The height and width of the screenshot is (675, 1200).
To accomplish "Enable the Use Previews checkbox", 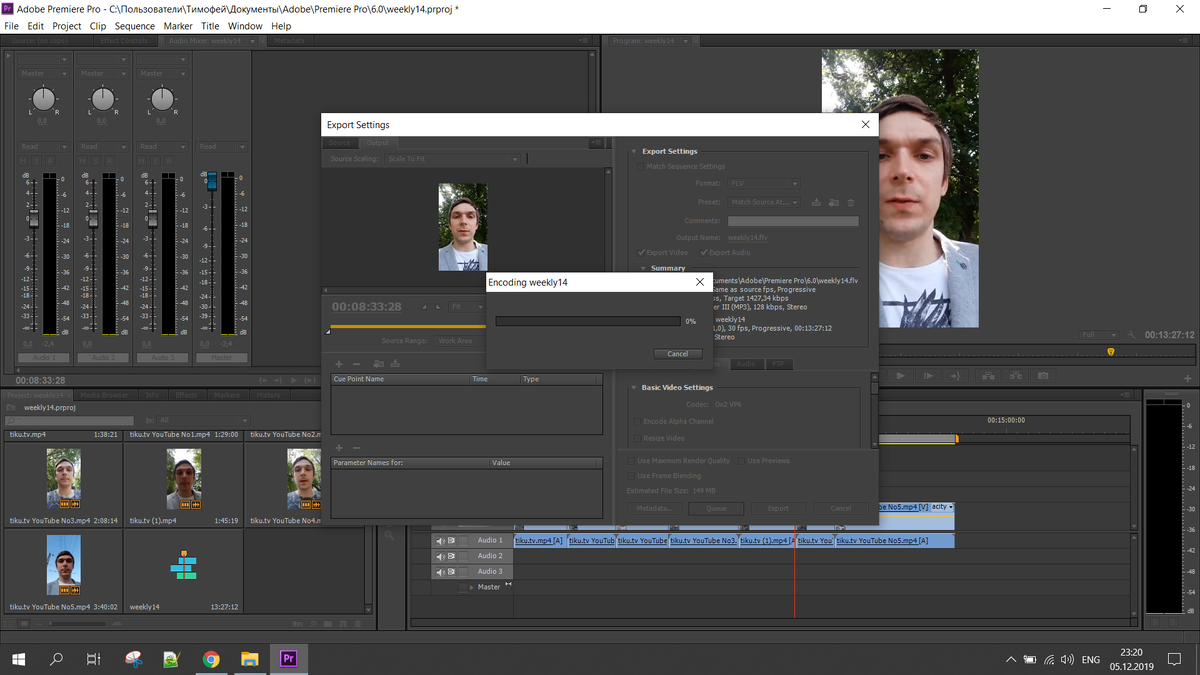I will (x=741, y=461).
